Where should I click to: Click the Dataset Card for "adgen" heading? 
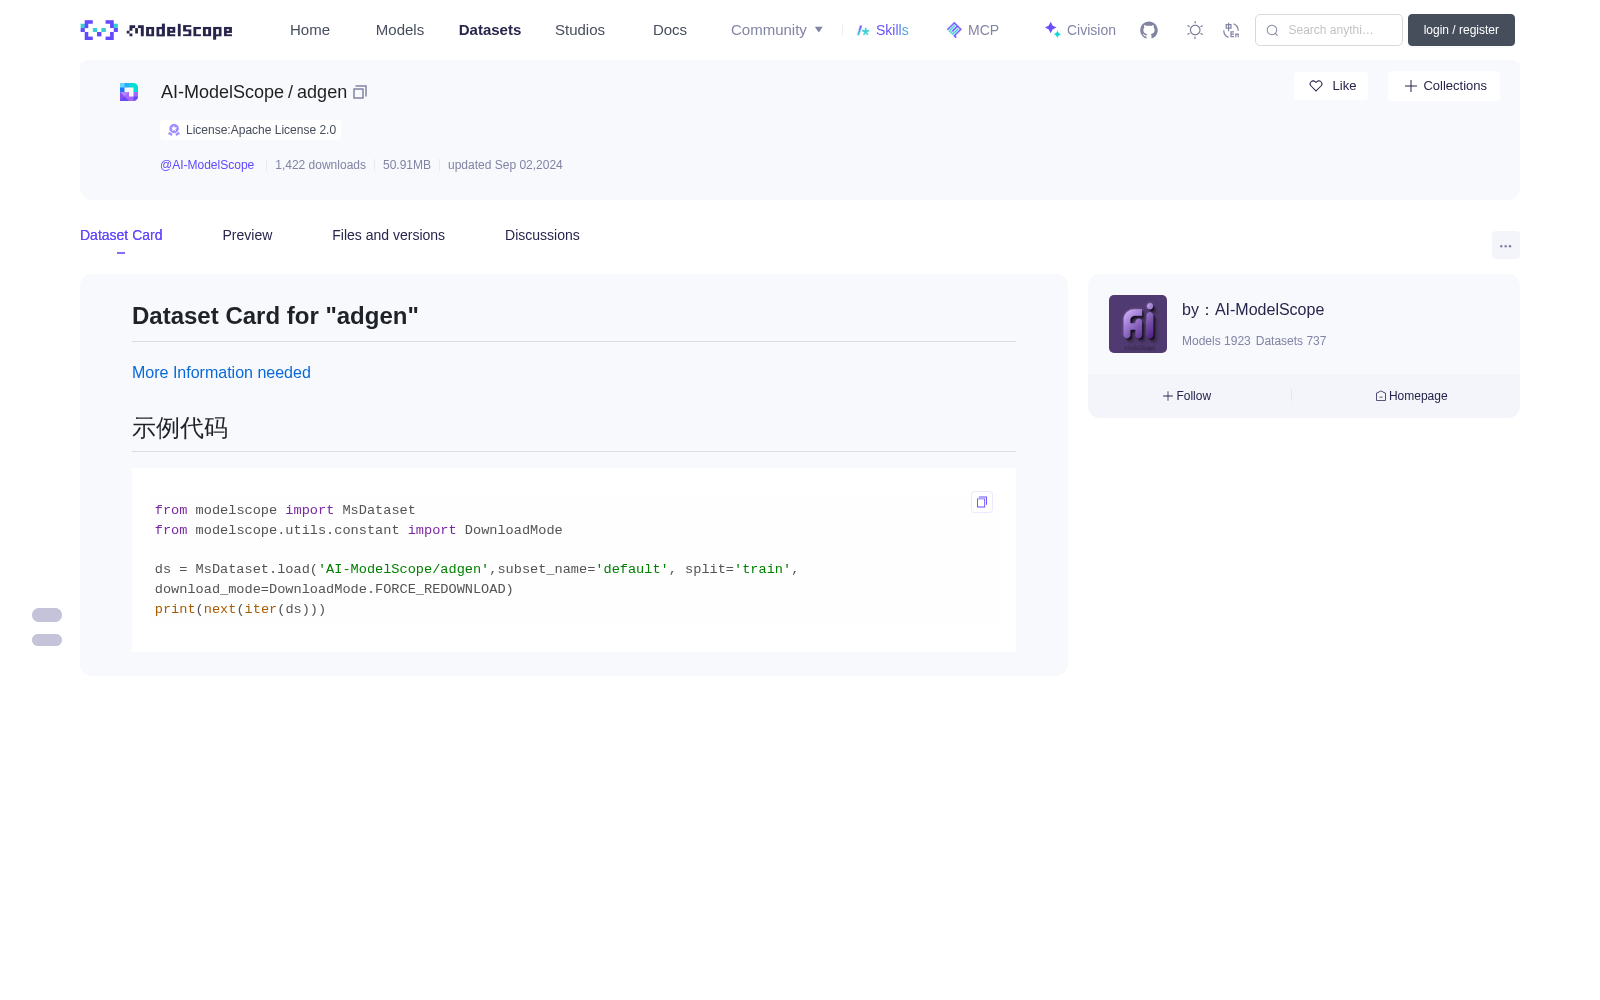tap(275, 316)
